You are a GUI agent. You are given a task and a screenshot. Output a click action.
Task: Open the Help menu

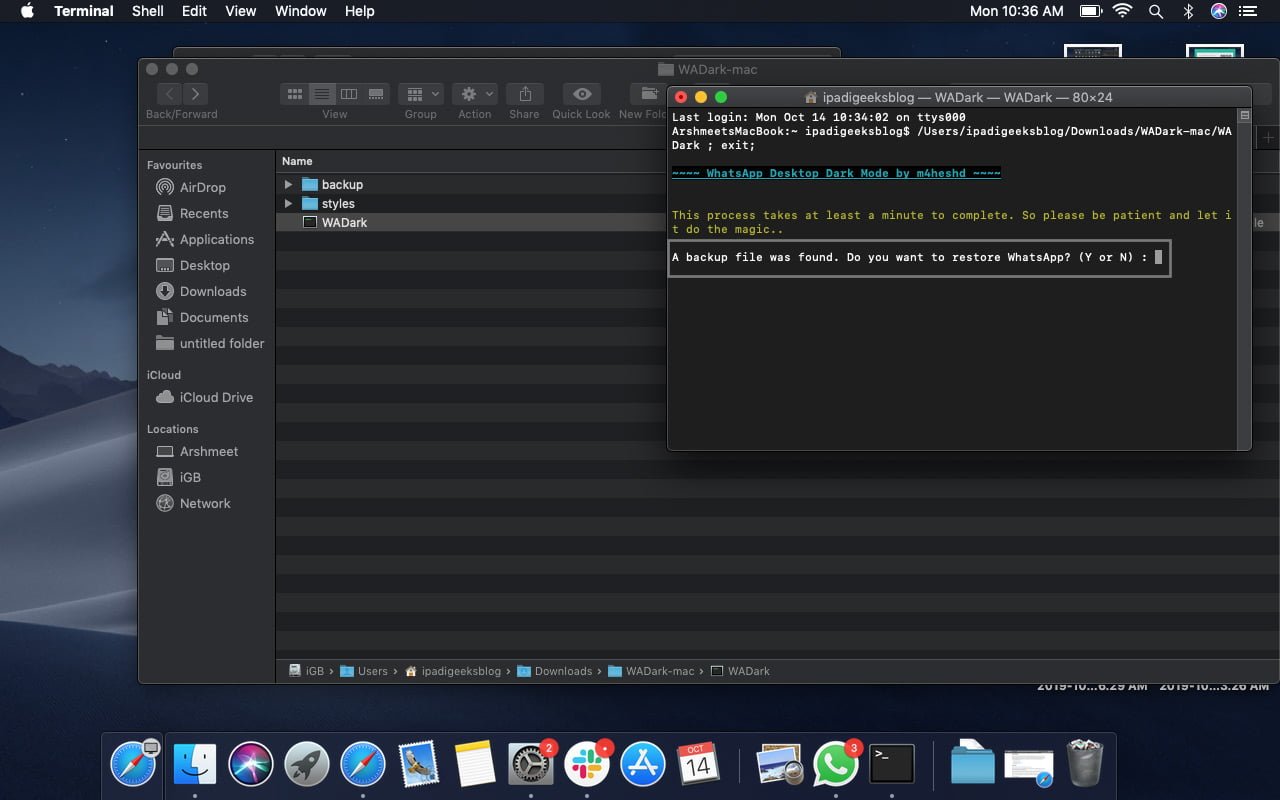(359, 11)
